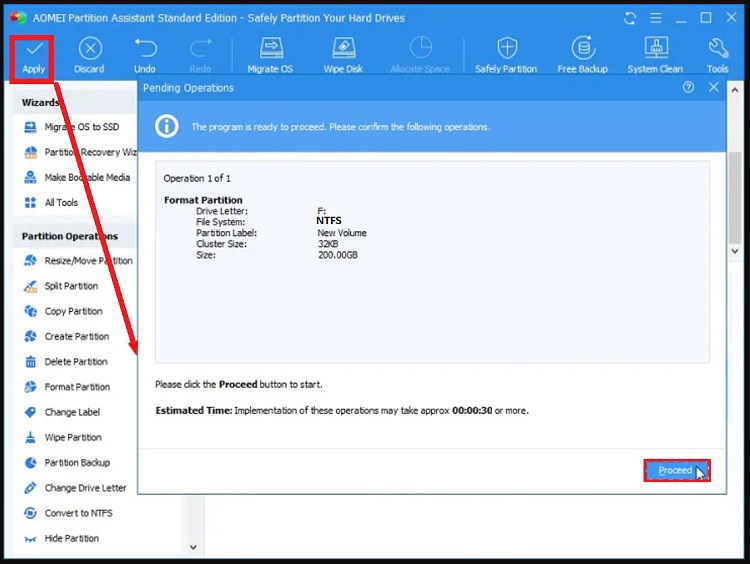Open Safely Partition shield icon

pyautogui.click(x=507, y=48)
